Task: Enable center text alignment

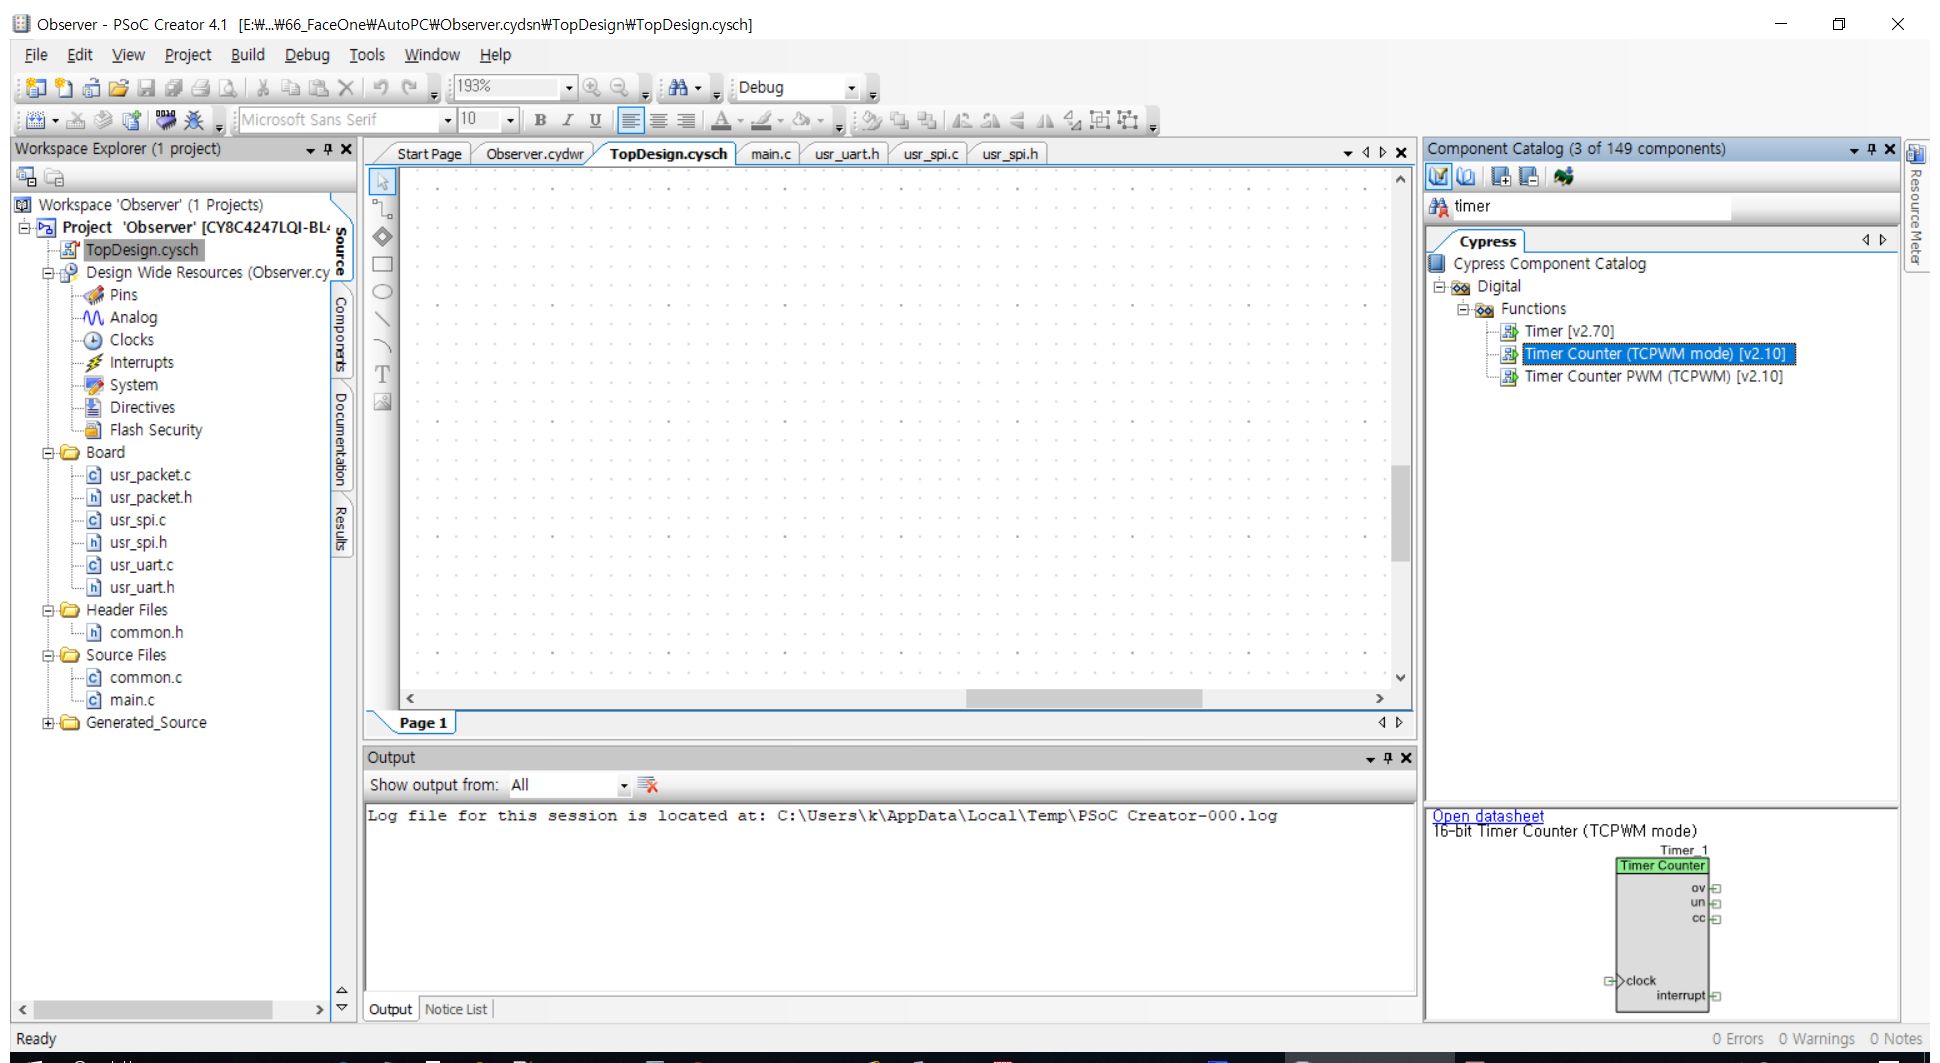Action: 659,120
